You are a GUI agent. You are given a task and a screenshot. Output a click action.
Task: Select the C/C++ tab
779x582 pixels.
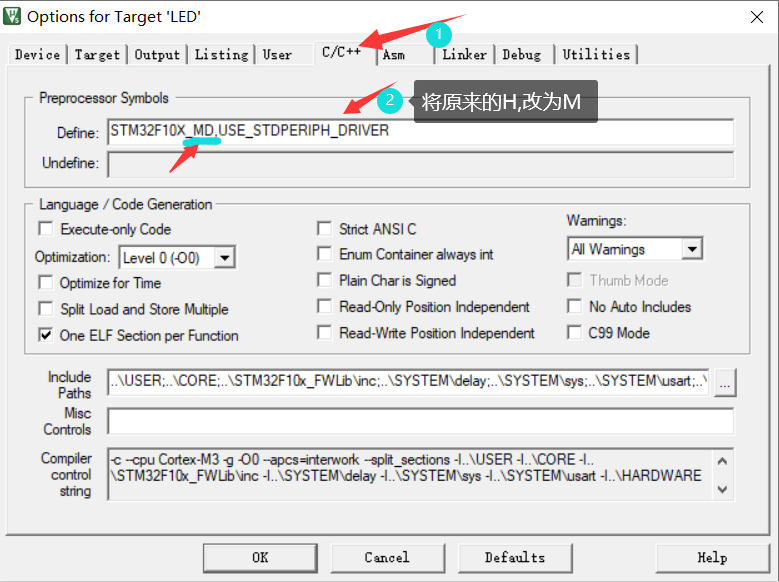tap(344, 52)
